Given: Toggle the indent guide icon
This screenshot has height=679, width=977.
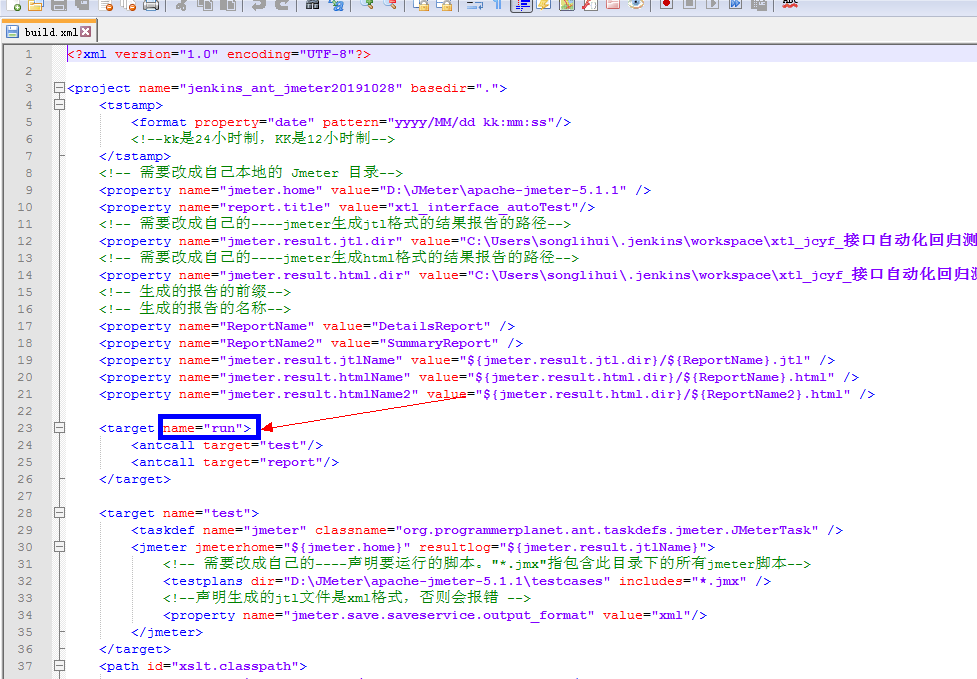Looking at the screenshot, I should point(522,5).
